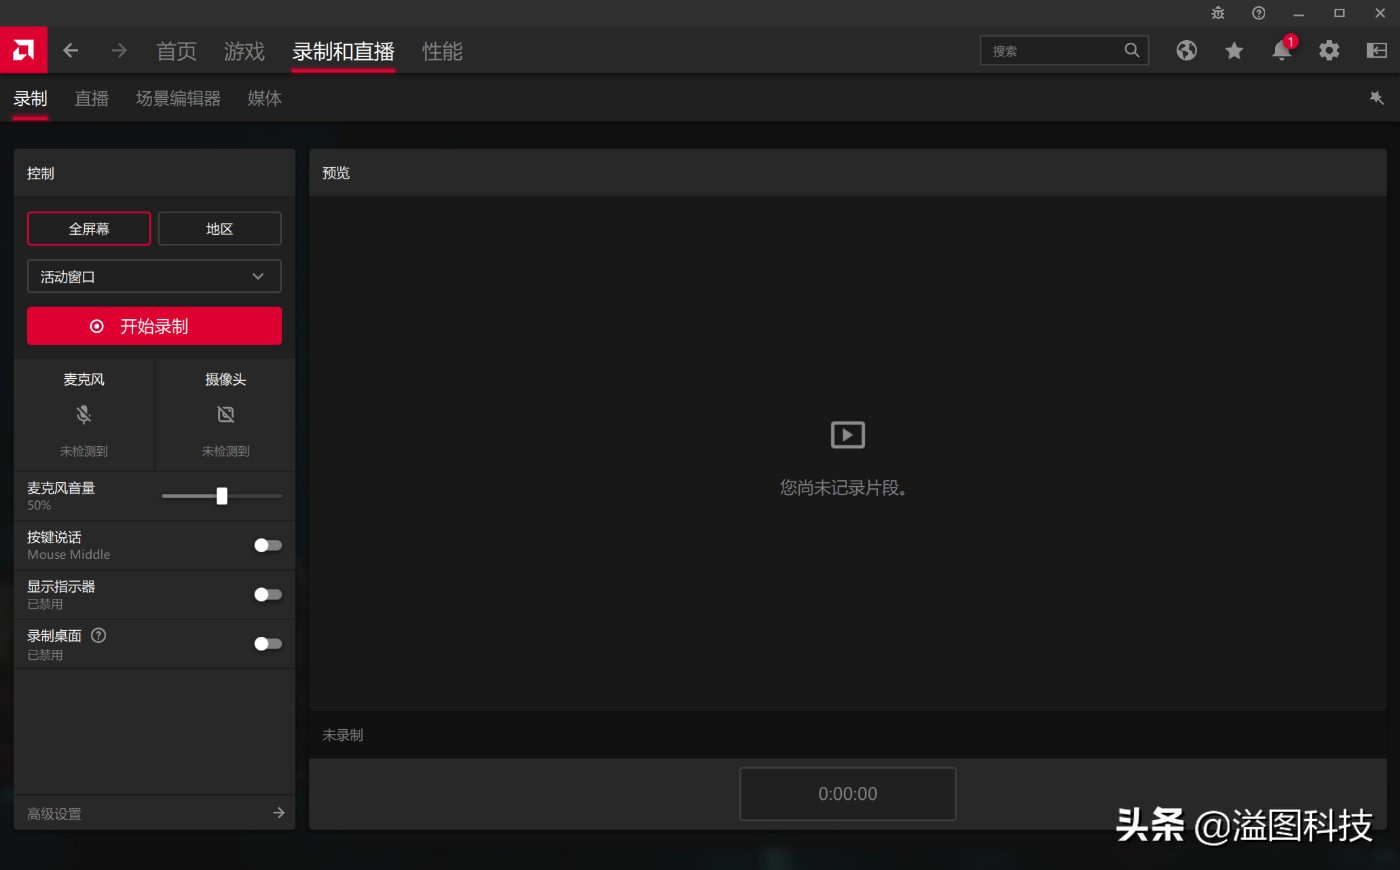Click the camera icon under 摄像头
This screenshot has height=870, width=1400.
pos(225,414)
